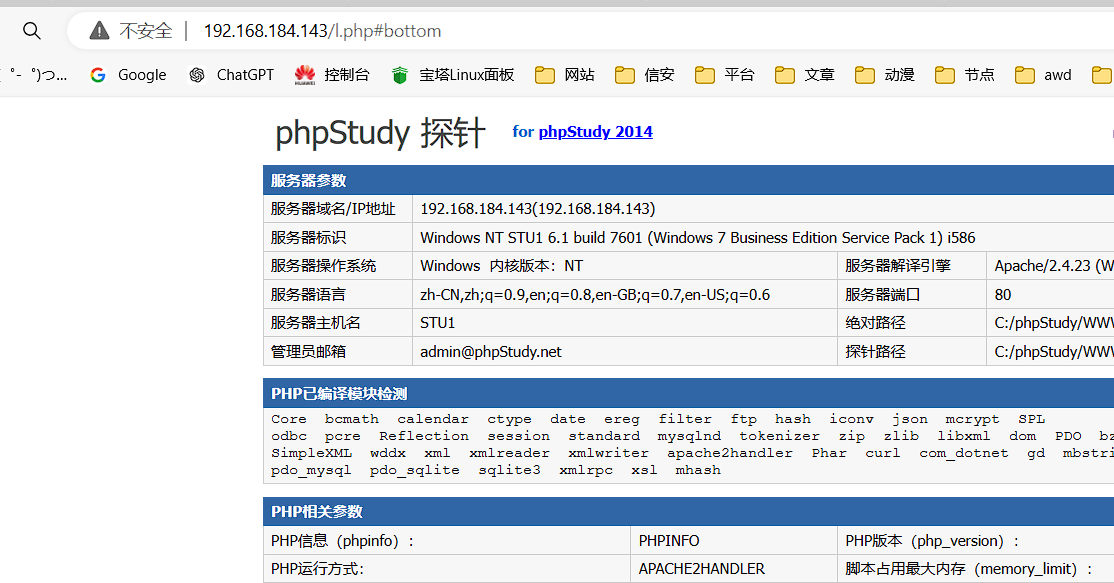Click the phpStudy 探针 page title

click(380, 133)
